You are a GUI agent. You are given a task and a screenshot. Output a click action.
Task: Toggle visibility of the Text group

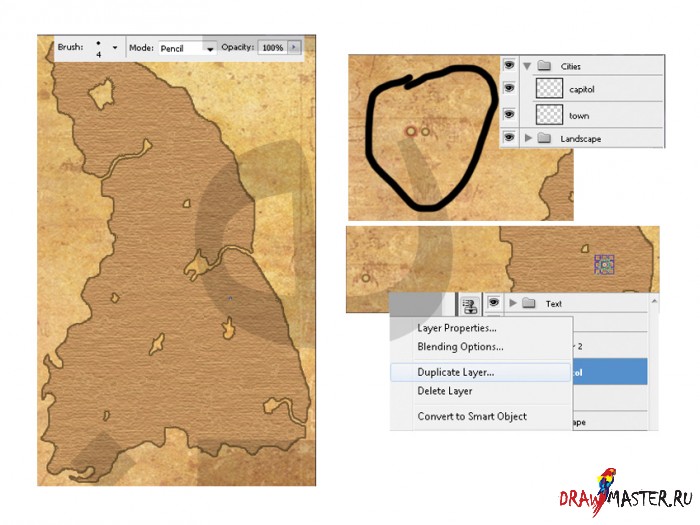493,303
